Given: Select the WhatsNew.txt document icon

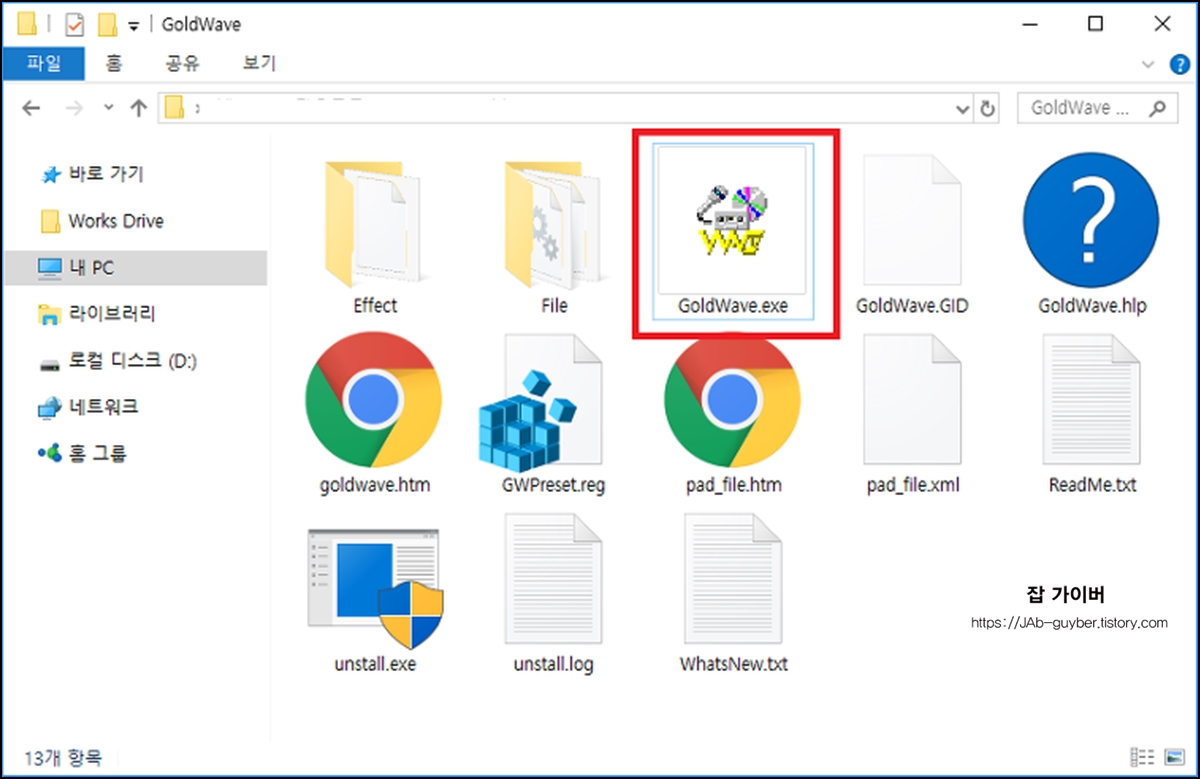Looking at the screenshot, I should [x=733, y=580].
